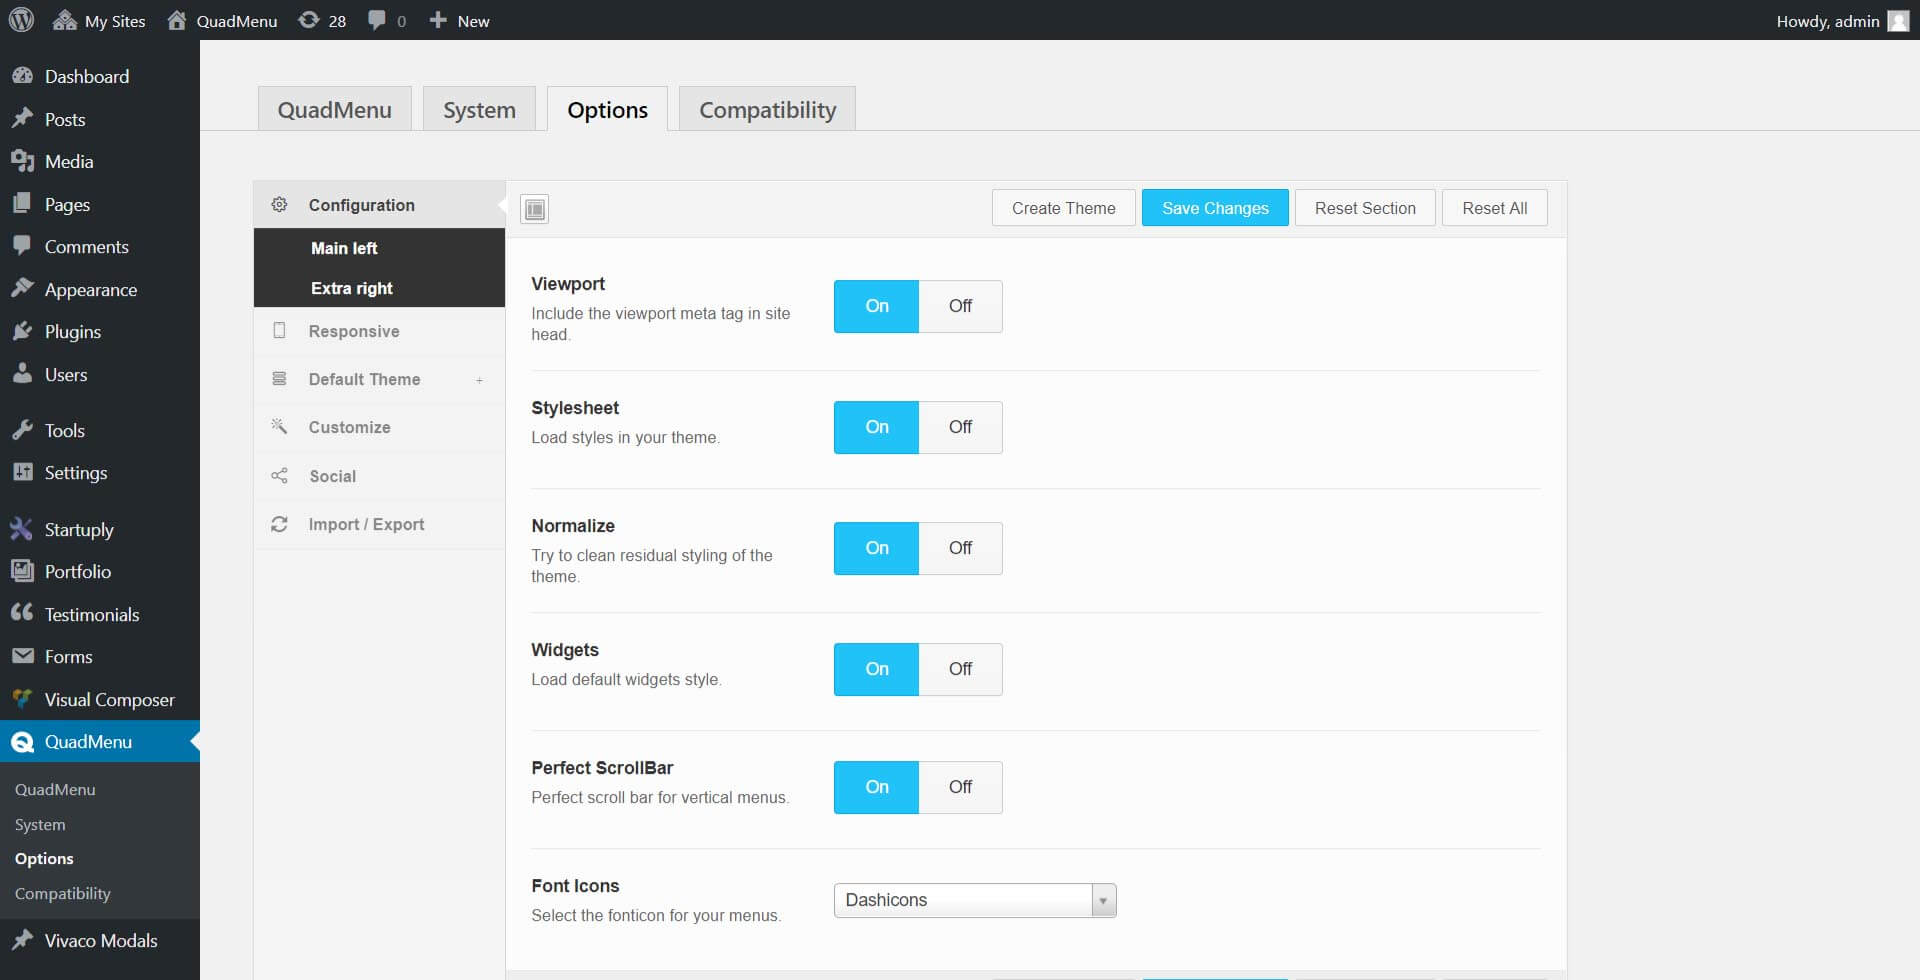Viewport: 1920px width, 980px height.
Task: Open Appearance in sidebar
Action: pos(100,289)
